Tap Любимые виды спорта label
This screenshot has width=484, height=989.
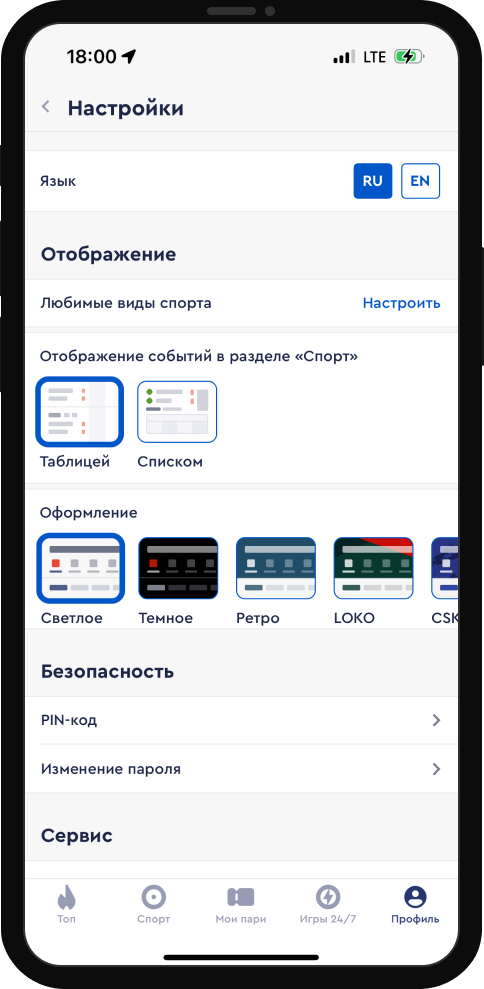pos(126,303)
